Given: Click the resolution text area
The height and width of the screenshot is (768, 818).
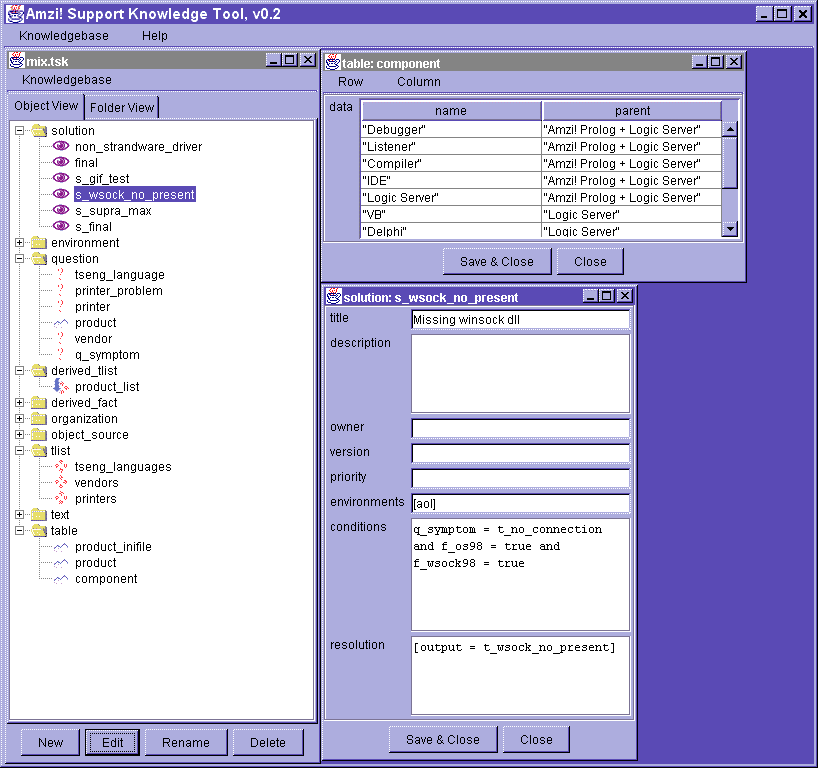Looking at the screenshot, I should click(x=520, y=675).
